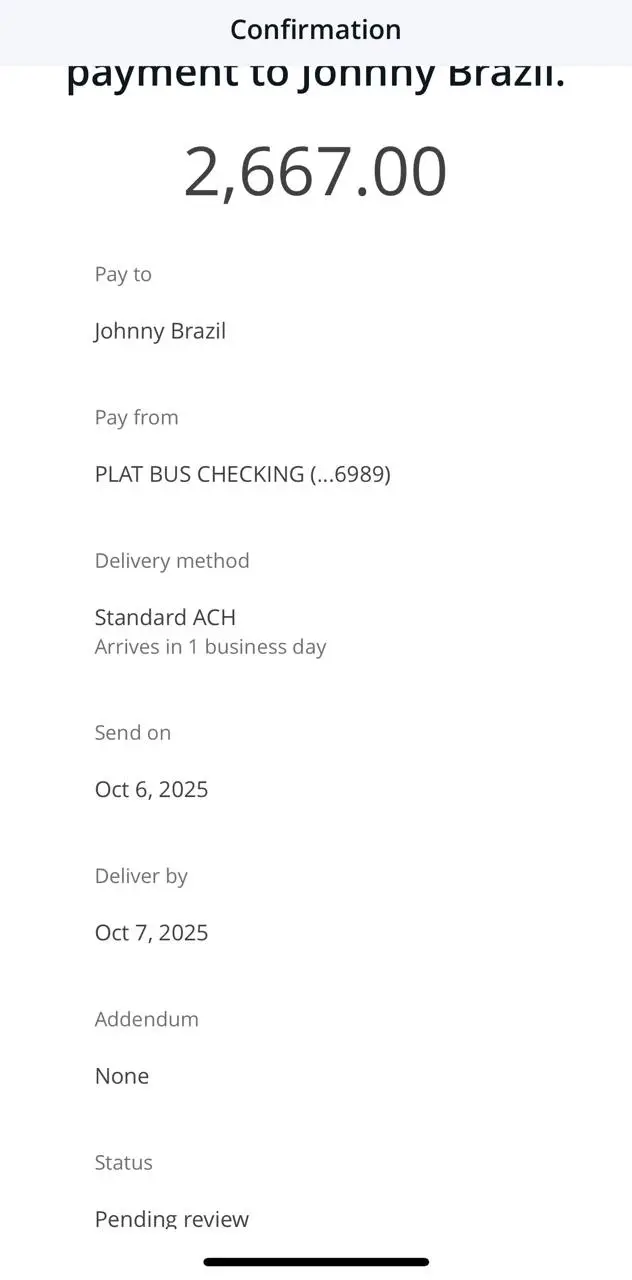This screenshot has width=632, height=1280.
Task: Tap the 'Delivery method' label
Action: (172, 561)
